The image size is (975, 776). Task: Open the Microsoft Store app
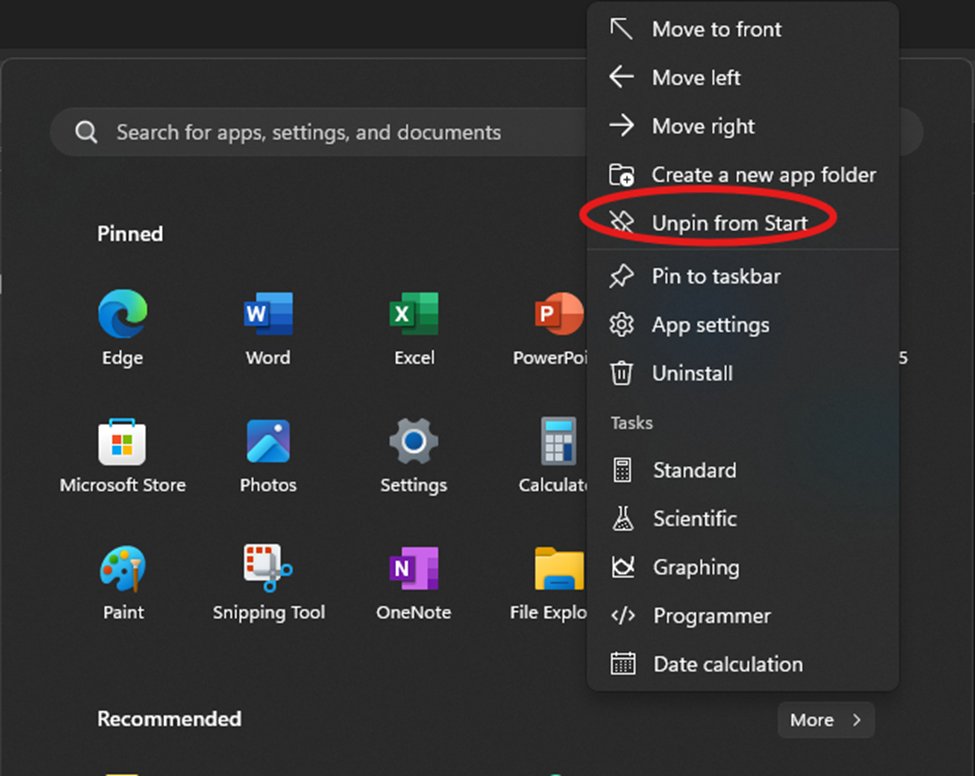tap(122, 456)
